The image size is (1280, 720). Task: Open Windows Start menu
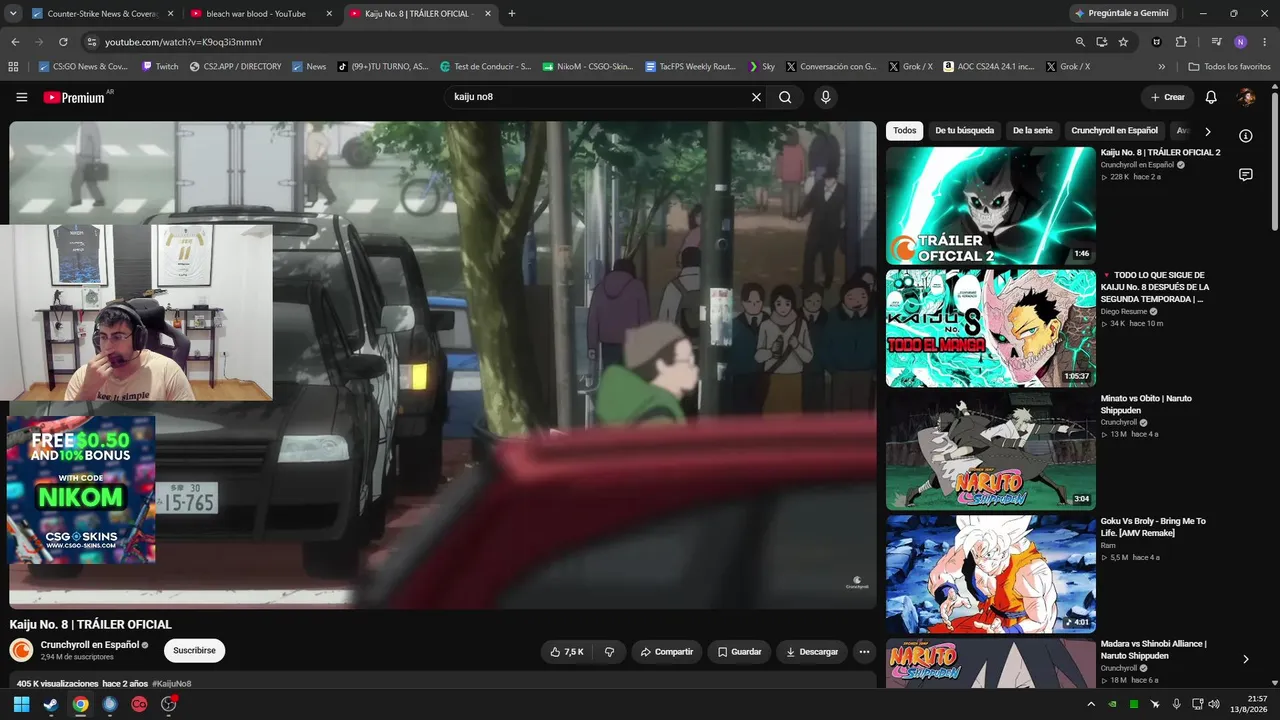[21, 704]
